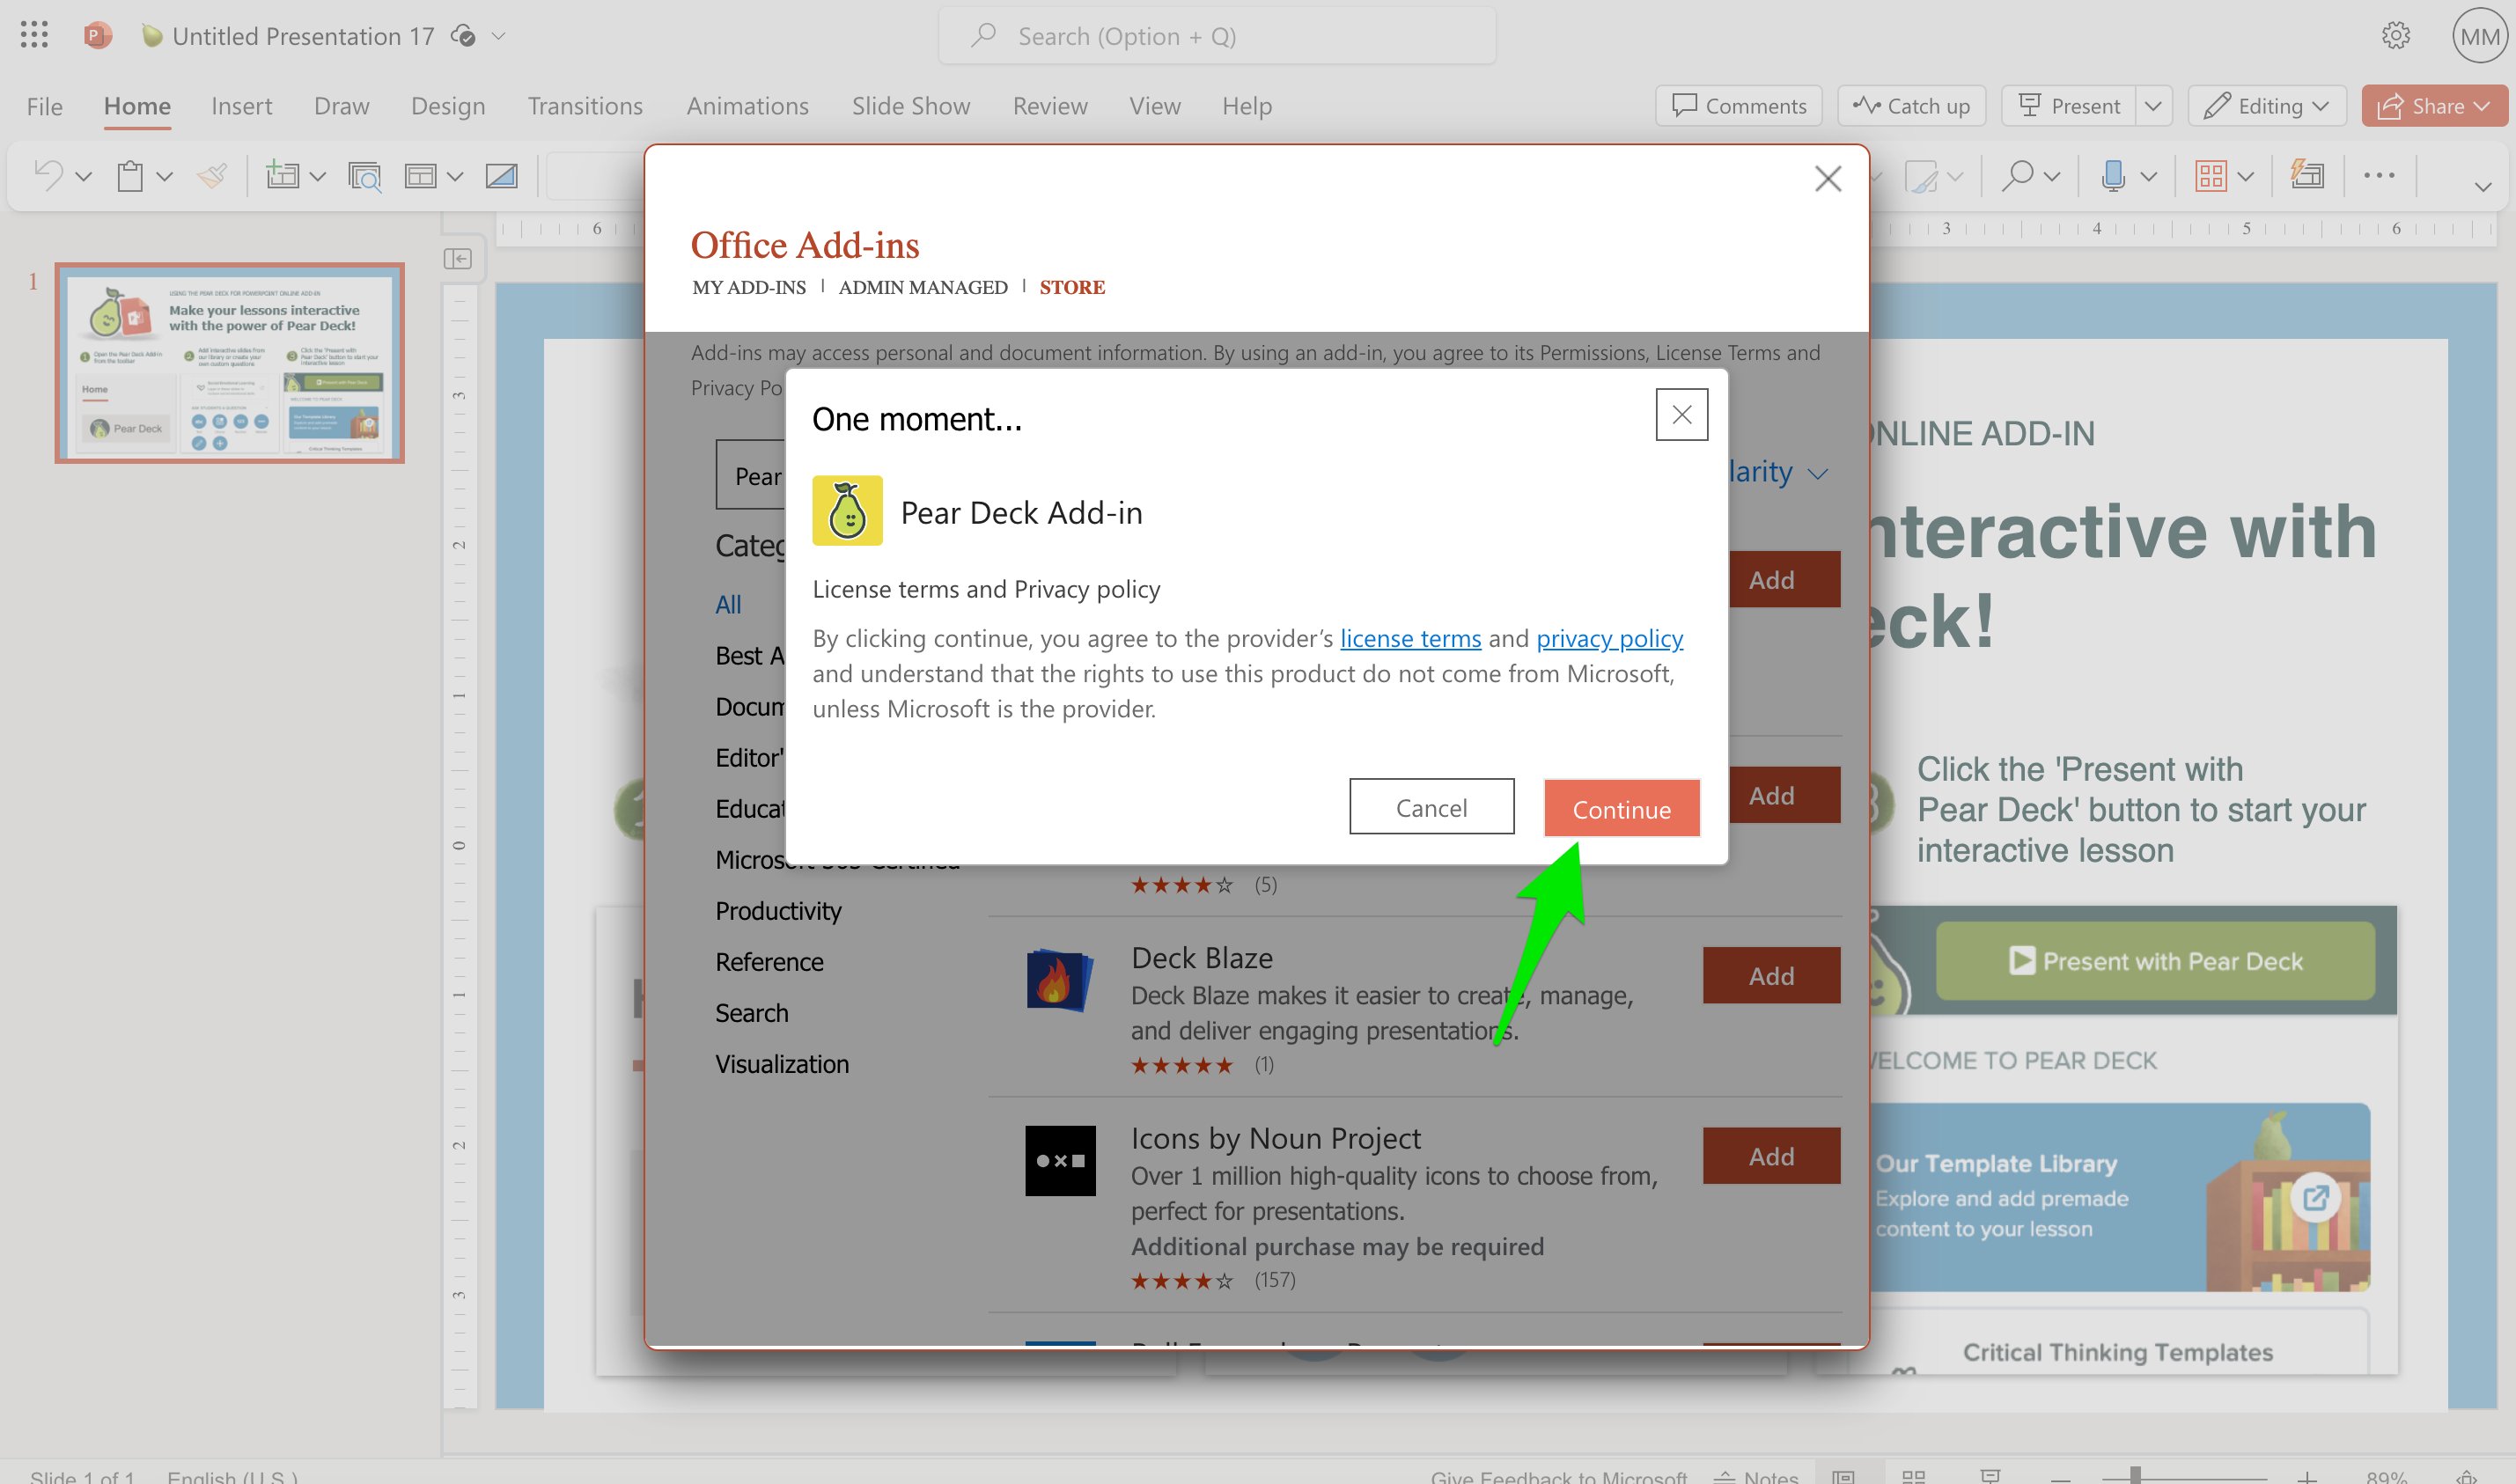This screenshot has height=1484, width=2516.
Task: Open the settings gear
Action: tap(2395, 36)
